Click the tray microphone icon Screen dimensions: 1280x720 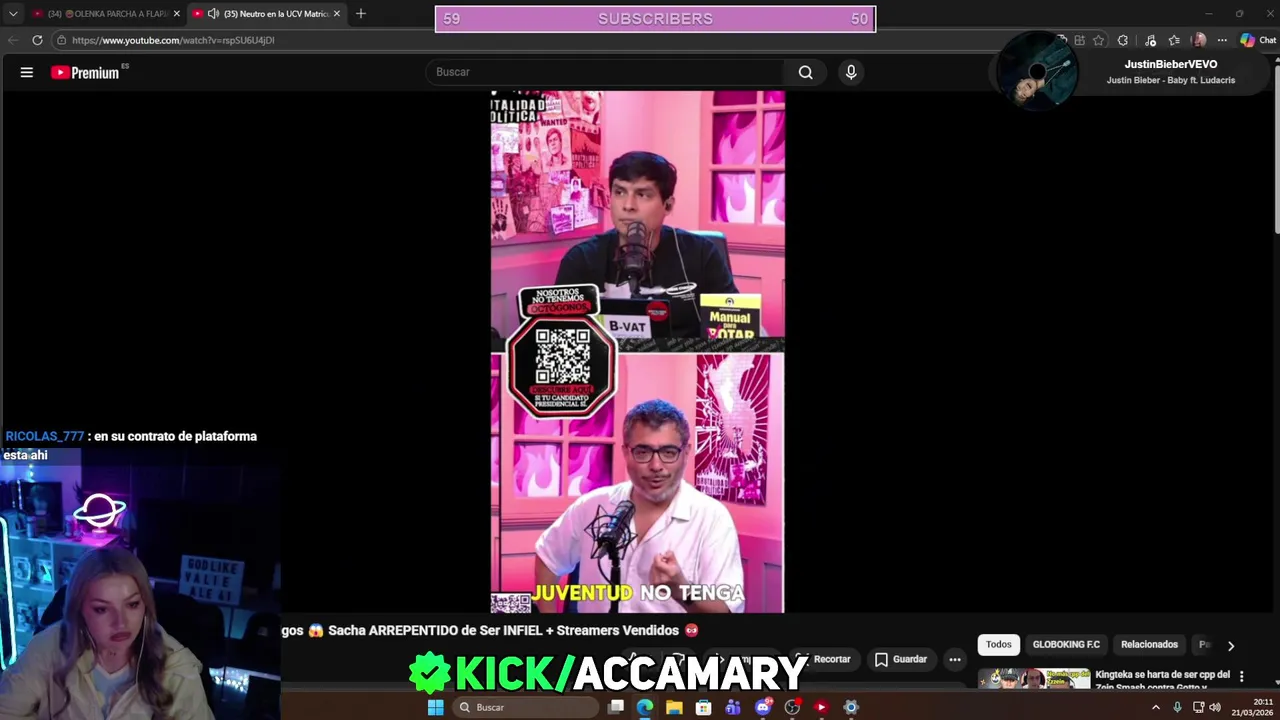coord(1177,707)
